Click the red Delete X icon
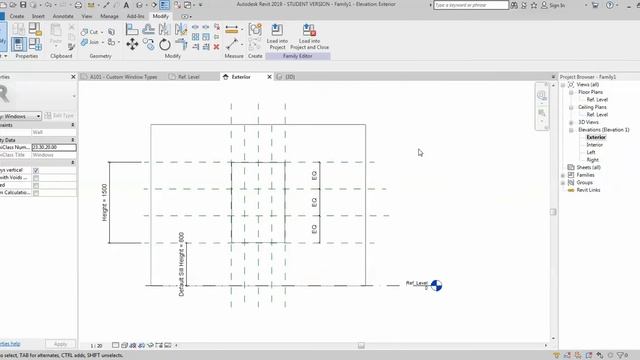This screenshot has width=640, height=360. coord(216,47)
